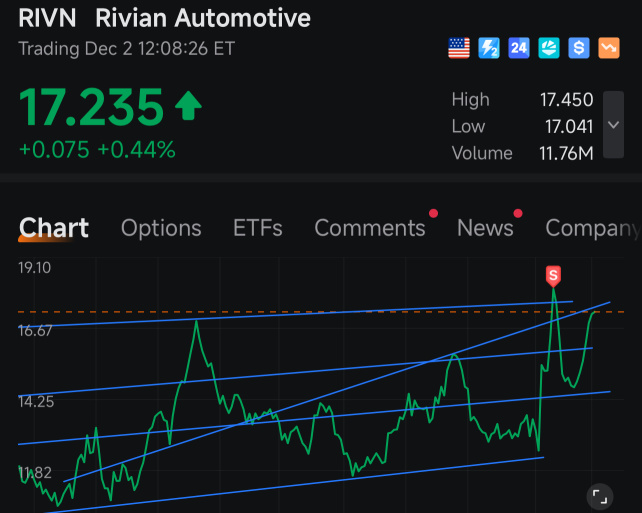Tap the fullscreen chart expand icon
Viewport: 642px width, 513px height.
(x=600, y=497)
